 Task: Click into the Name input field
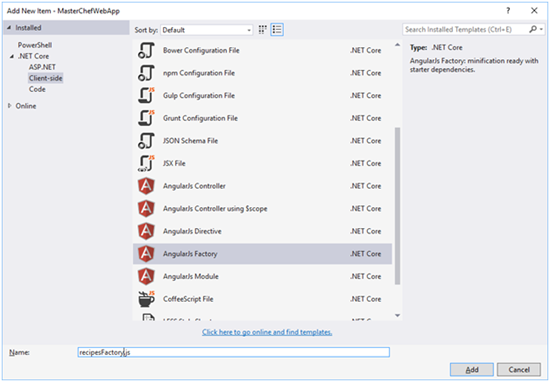234,352
